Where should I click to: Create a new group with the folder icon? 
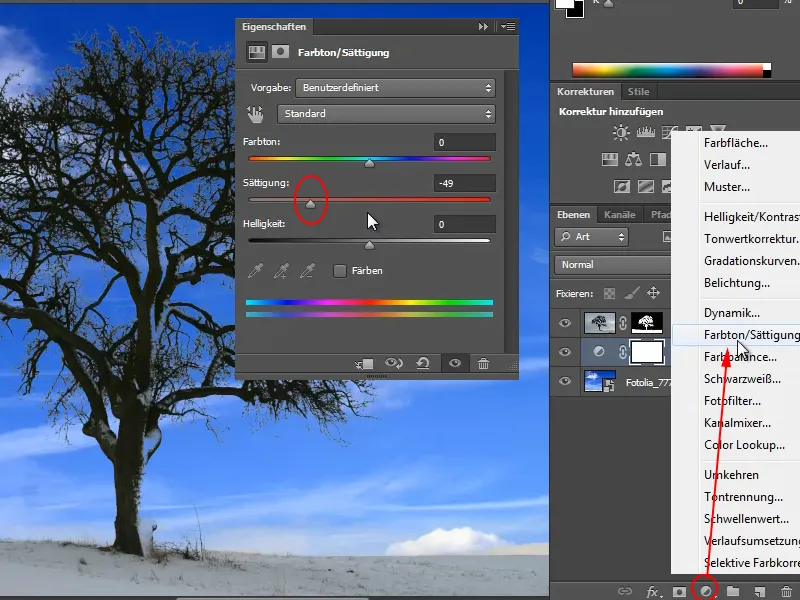tap(733, 591)
